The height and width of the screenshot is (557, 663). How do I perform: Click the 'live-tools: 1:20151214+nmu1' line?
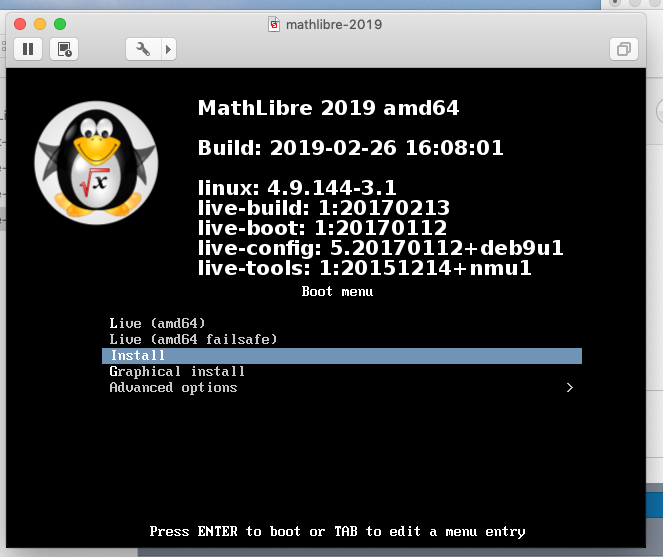tap(364, 268)
